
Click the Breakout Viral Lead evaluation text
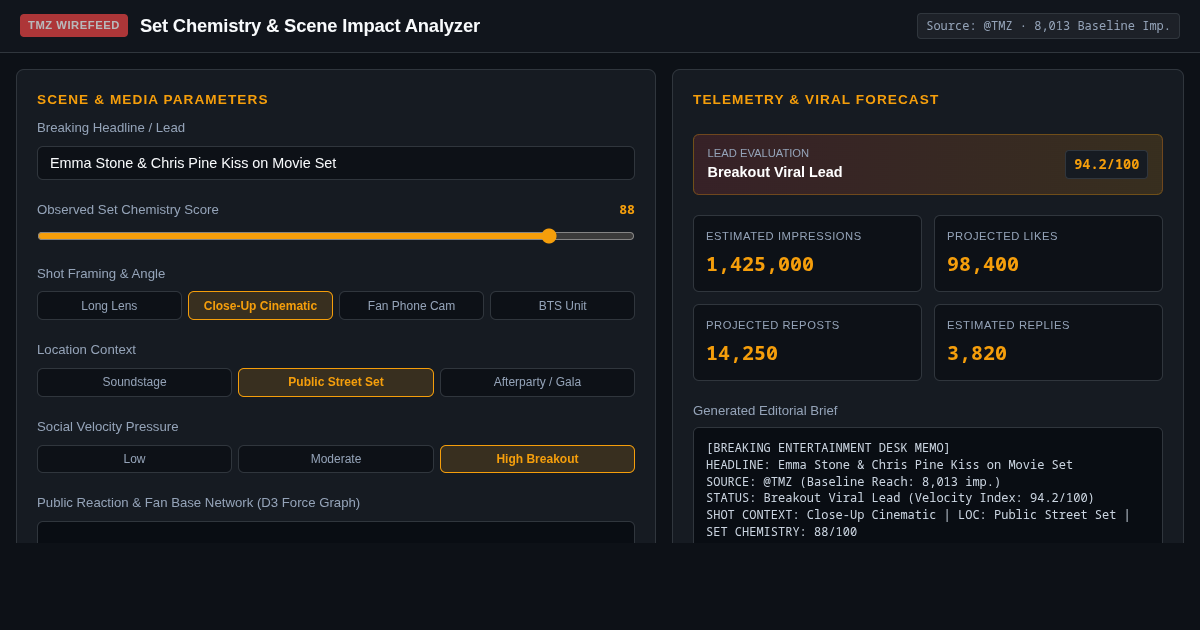click(x=775, y=172)
